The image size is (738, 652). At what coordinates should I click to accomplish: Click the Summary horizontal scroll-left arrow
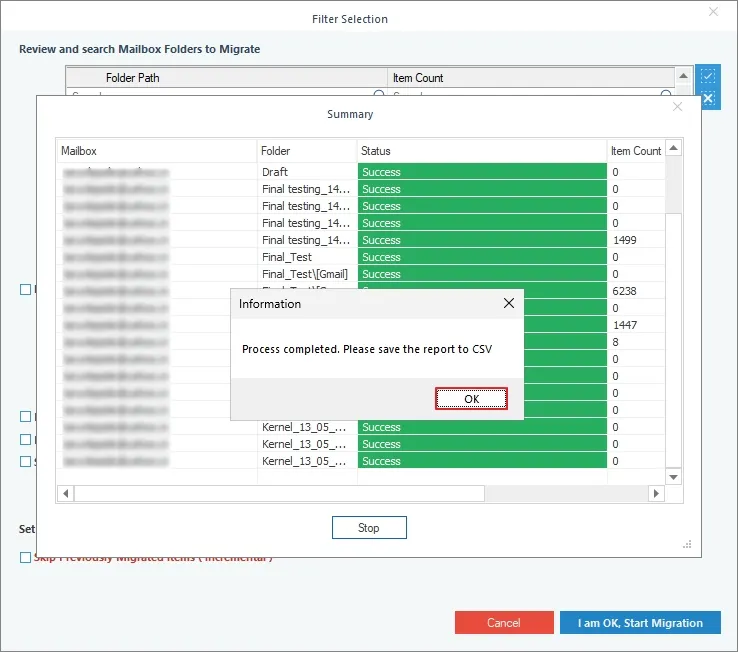point(66,493)
